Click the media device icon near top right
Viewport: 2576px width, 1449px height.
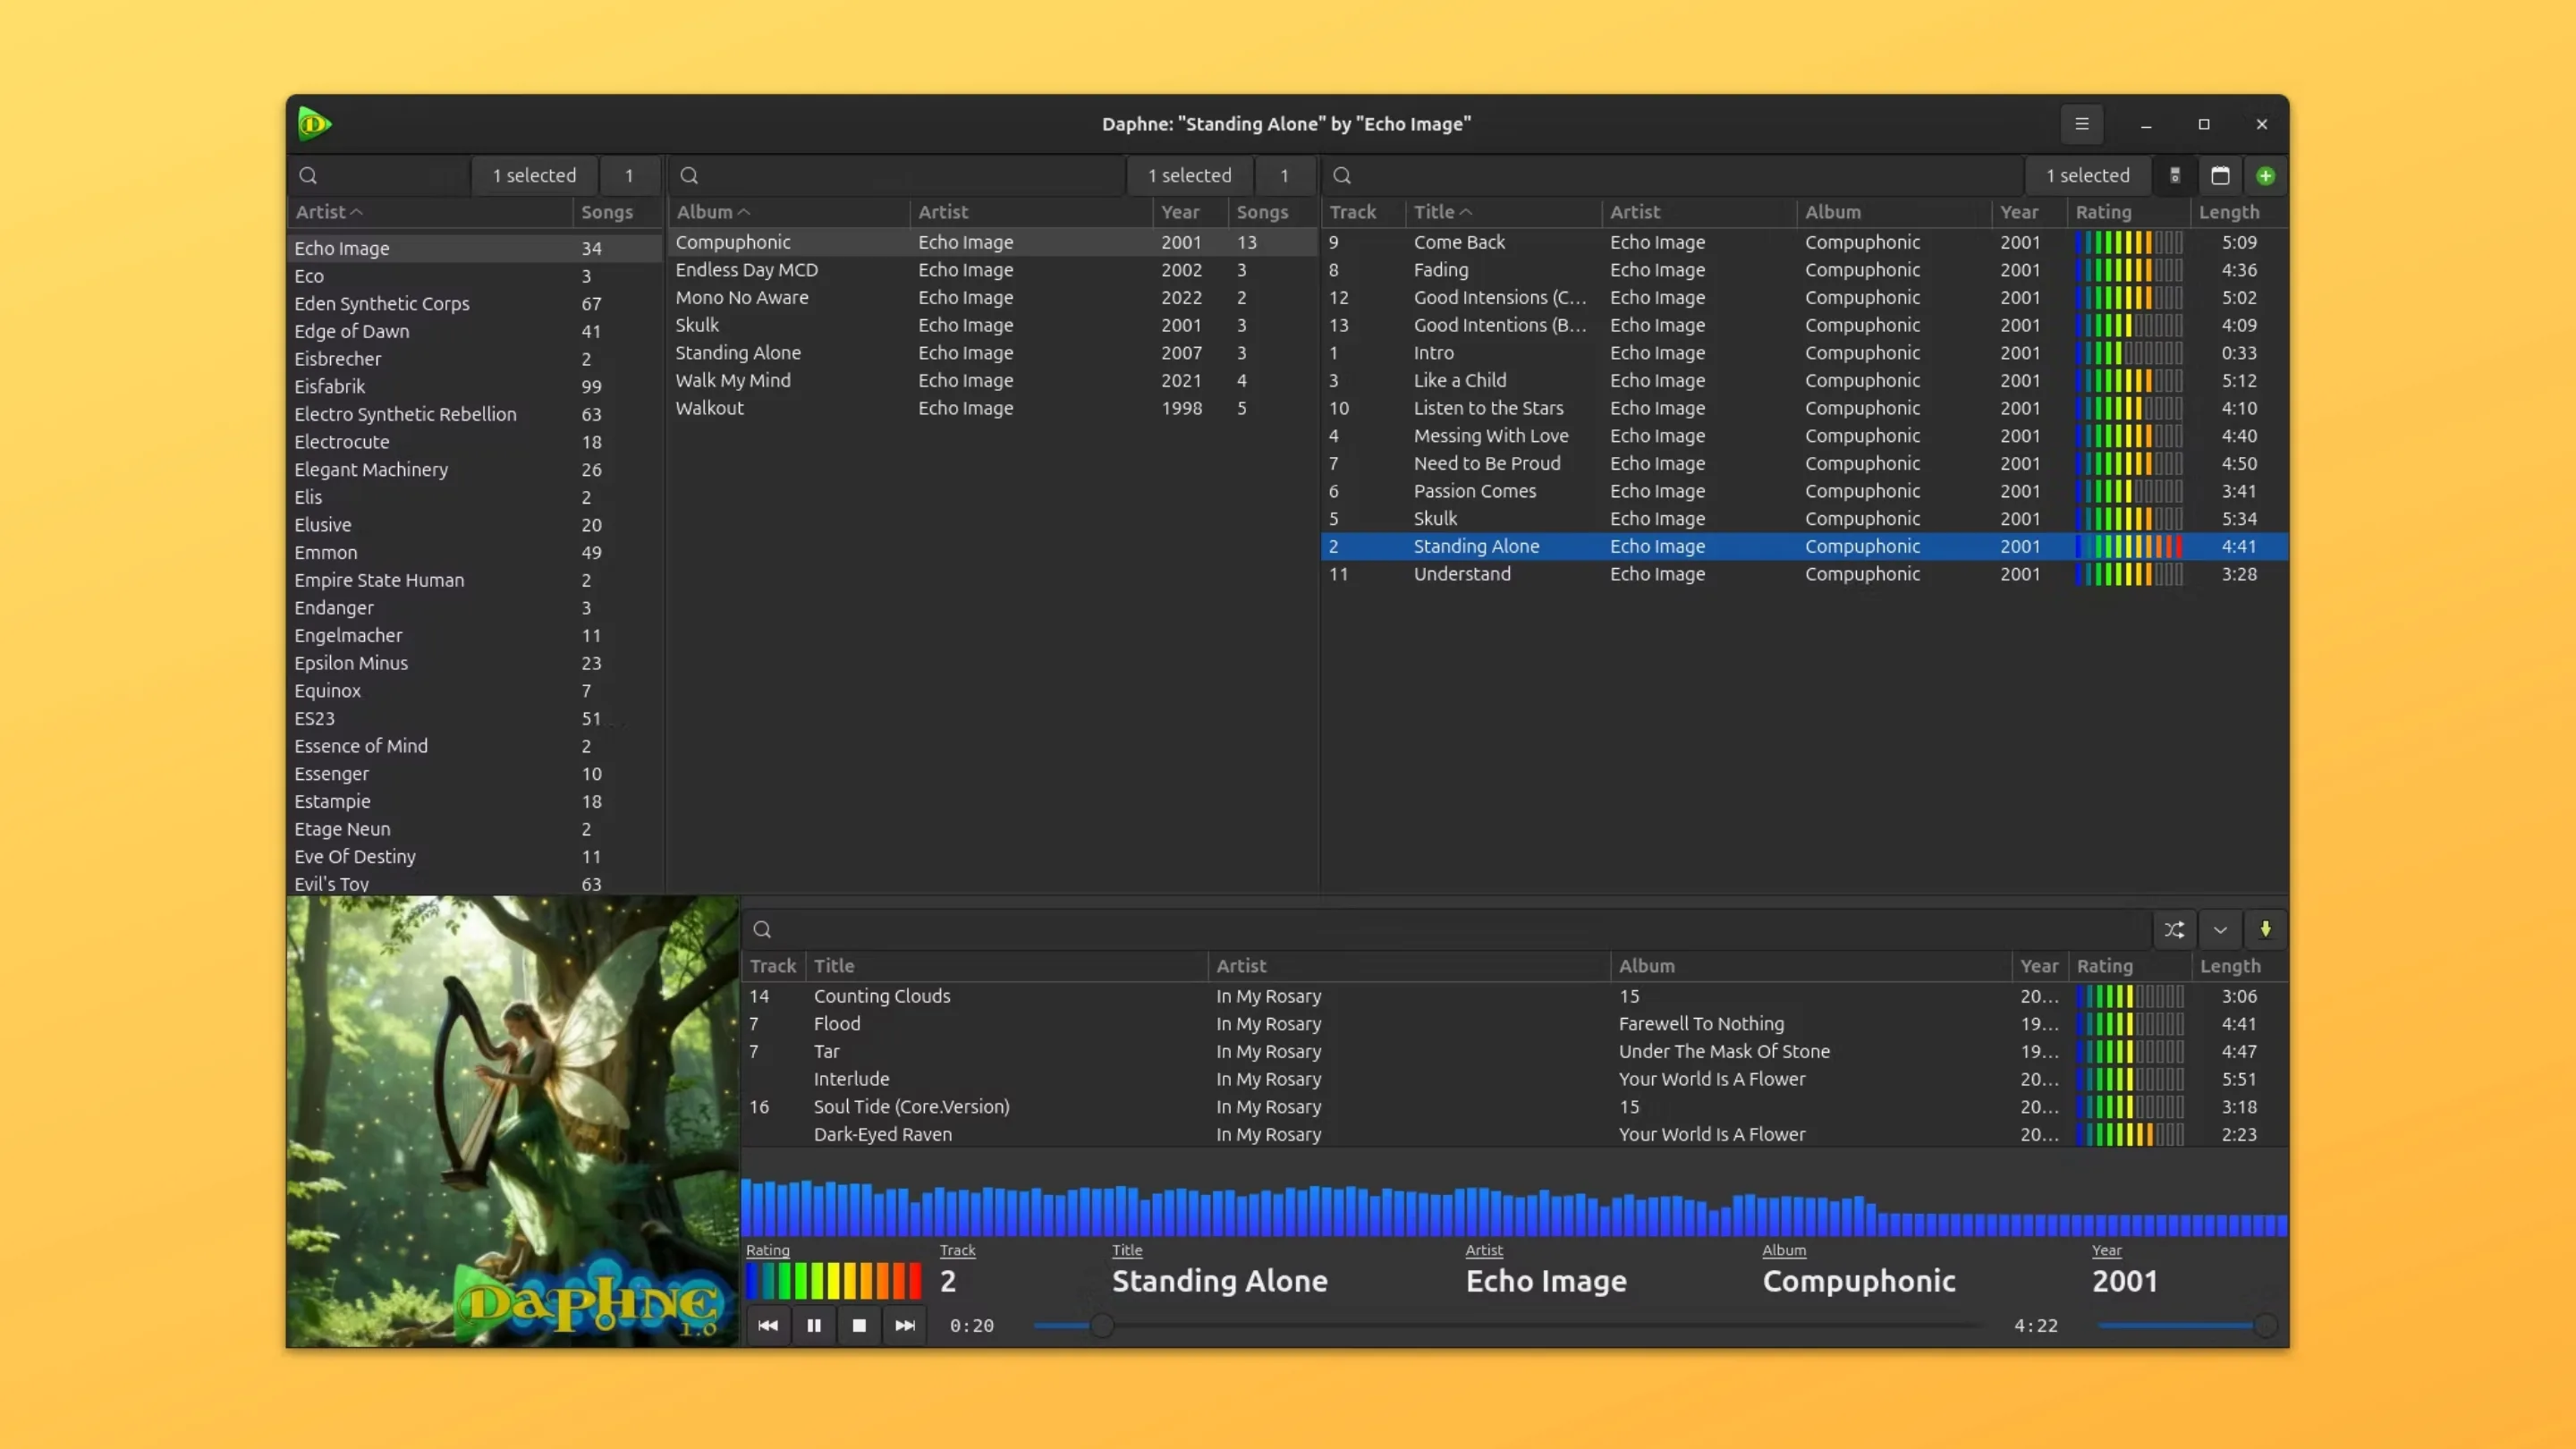pyautogui.click(x=2174, y=175)
